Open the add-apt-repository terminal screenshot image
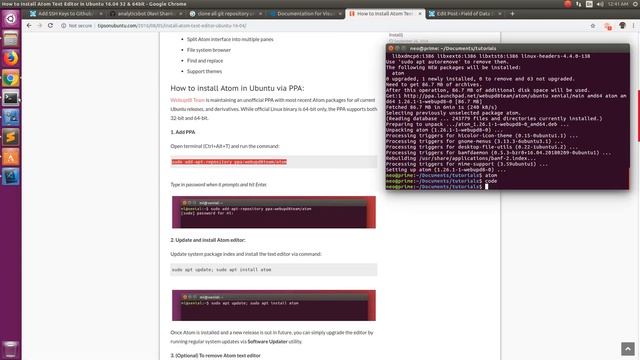 [x=273, y=212]
